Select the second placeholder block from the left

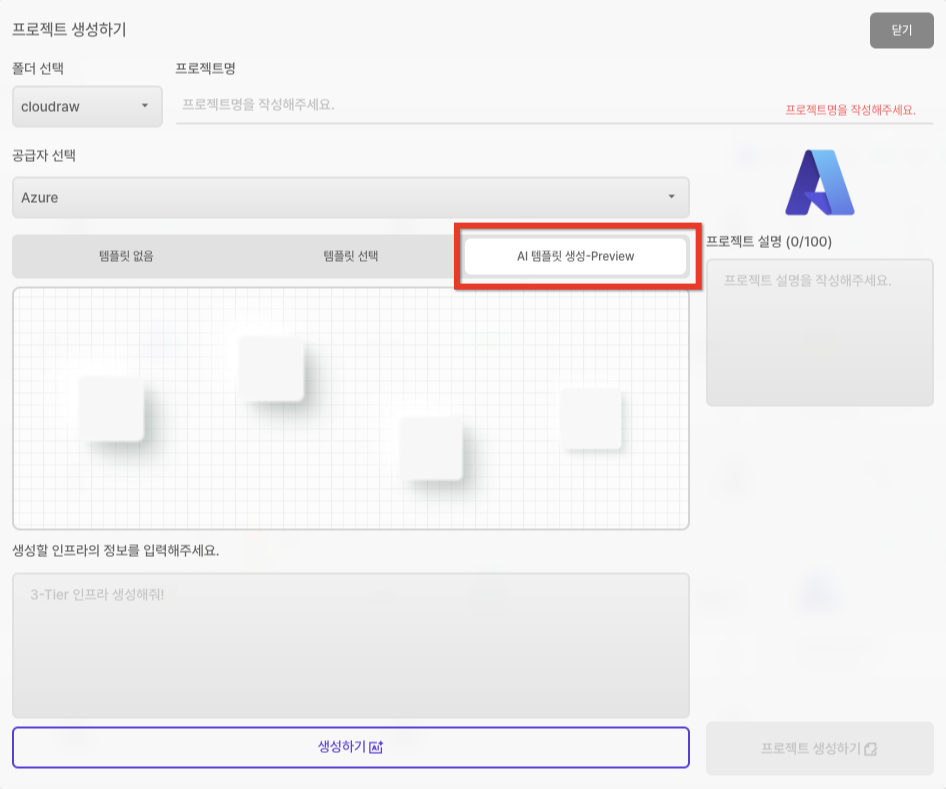pos(271,368)
